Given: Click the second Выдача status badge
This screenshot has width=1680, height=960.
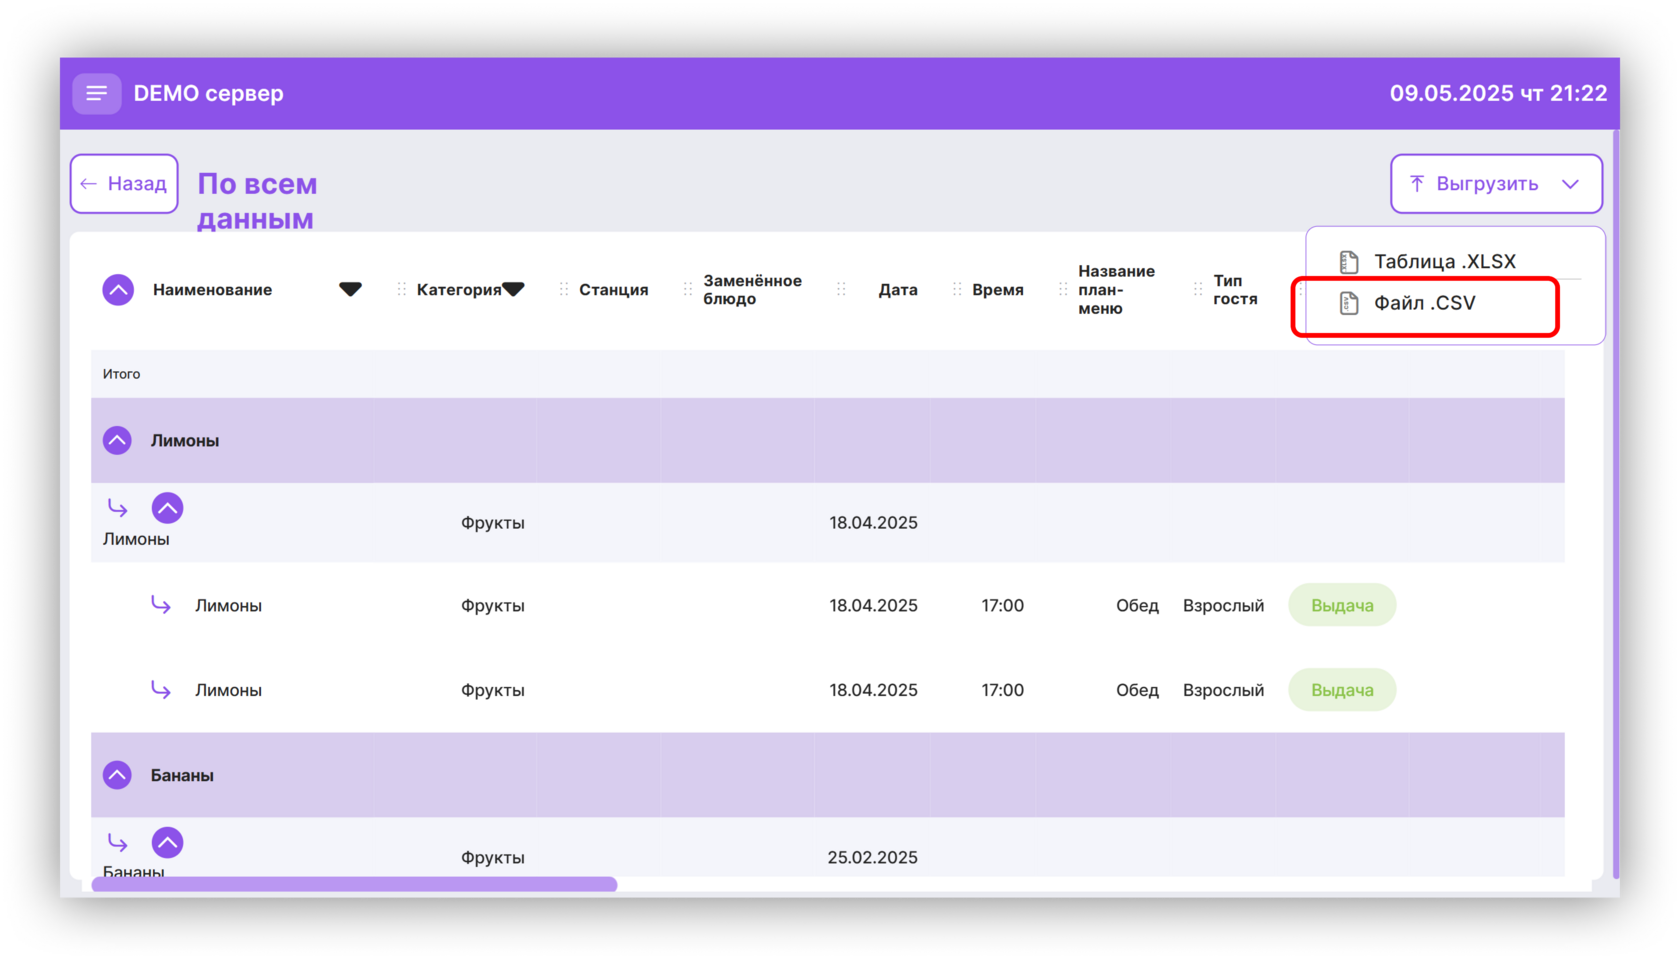Looking at the screenshot, I should click(x=1342, y=690).
